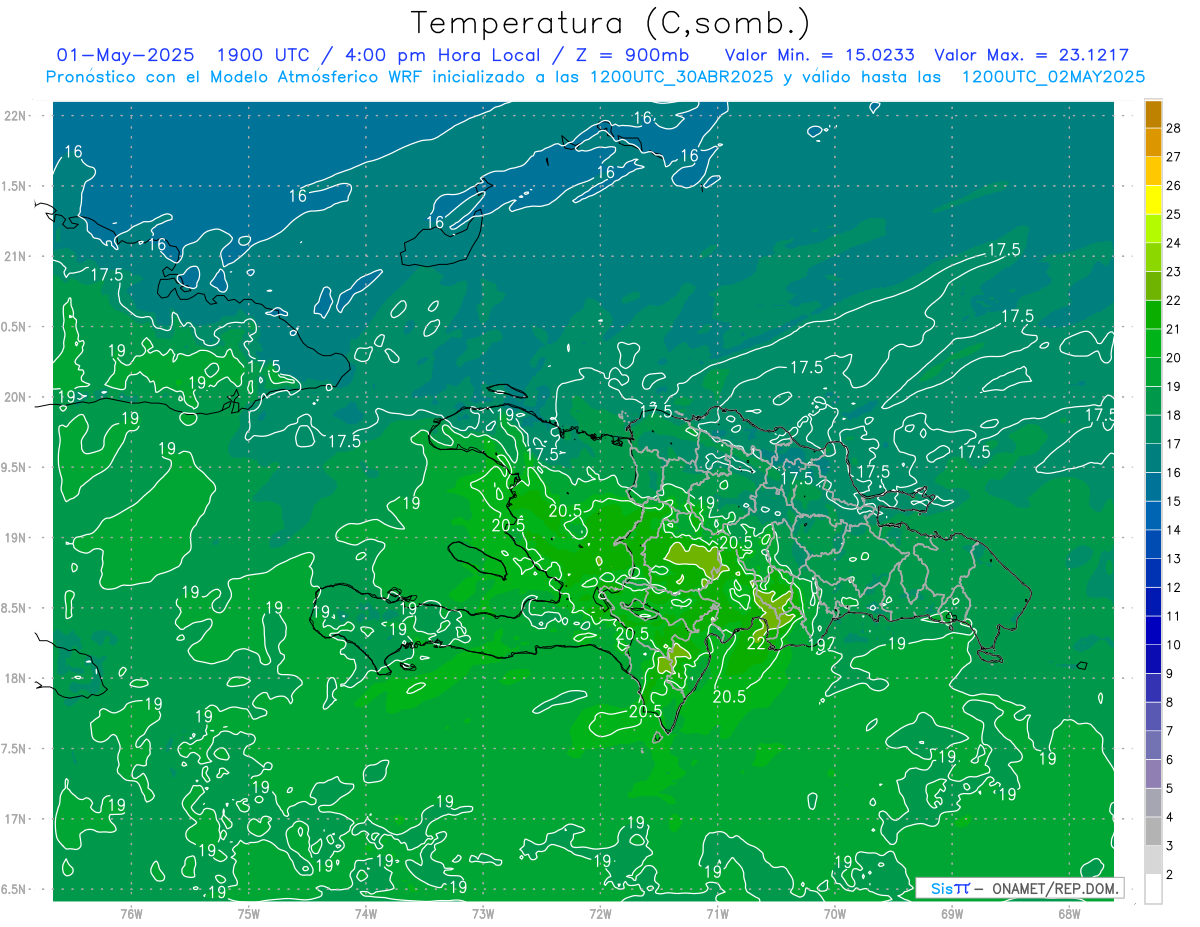Click 'Pronóstico con el Modelo Atmosférico WRF' text
1200x927 pixels.
236,77
